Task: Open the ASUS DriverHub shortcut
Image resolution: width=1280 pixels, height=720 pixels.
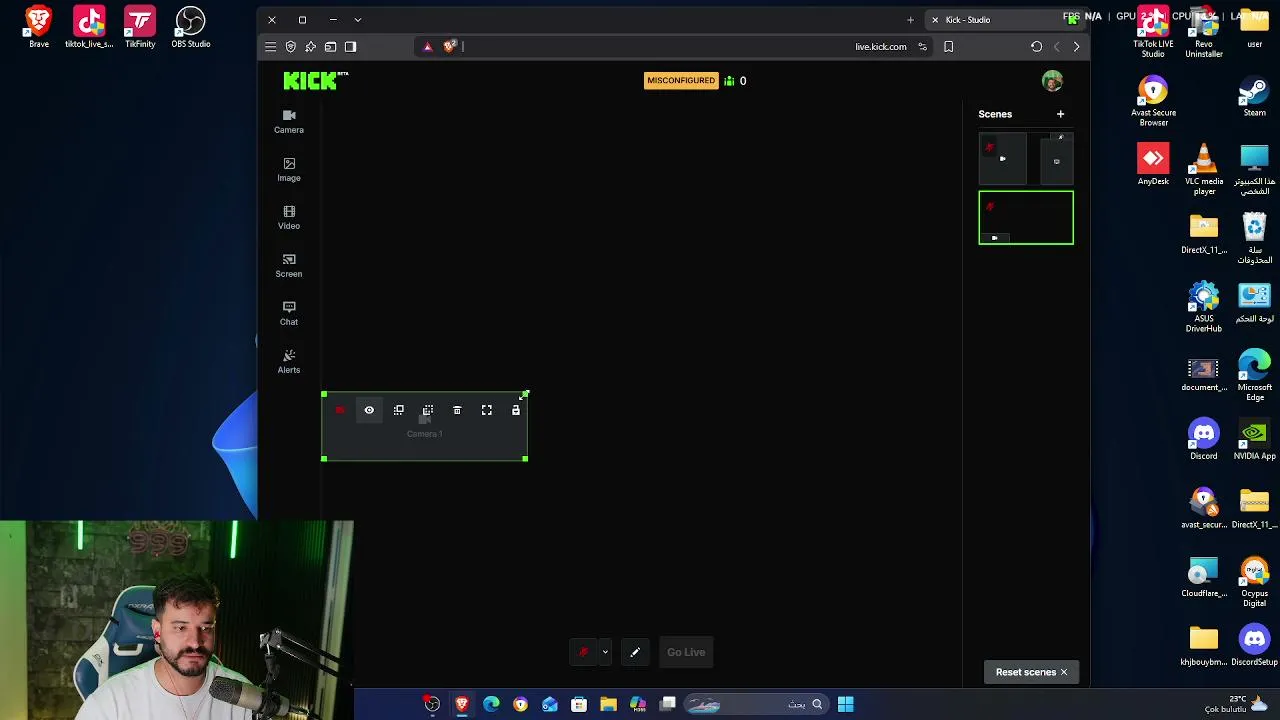Action: pos(1204,308)
